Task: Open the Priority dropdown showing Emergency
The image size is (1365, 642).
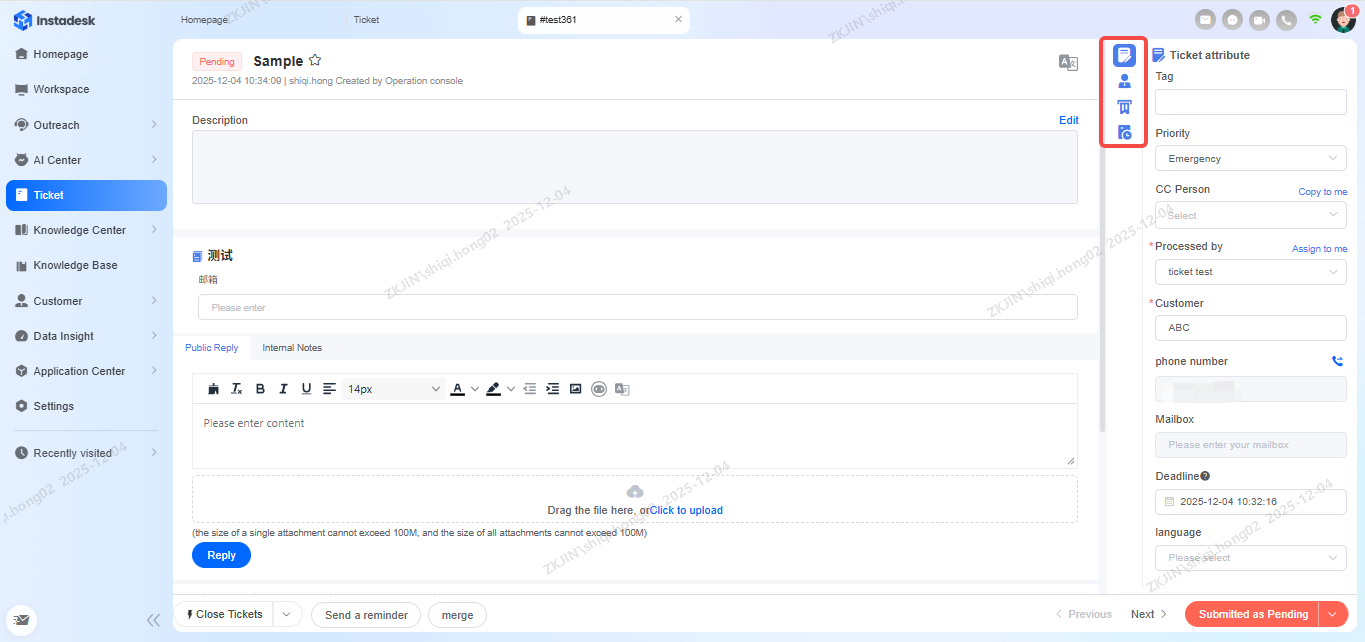Action: click(x=1250, y=158)
